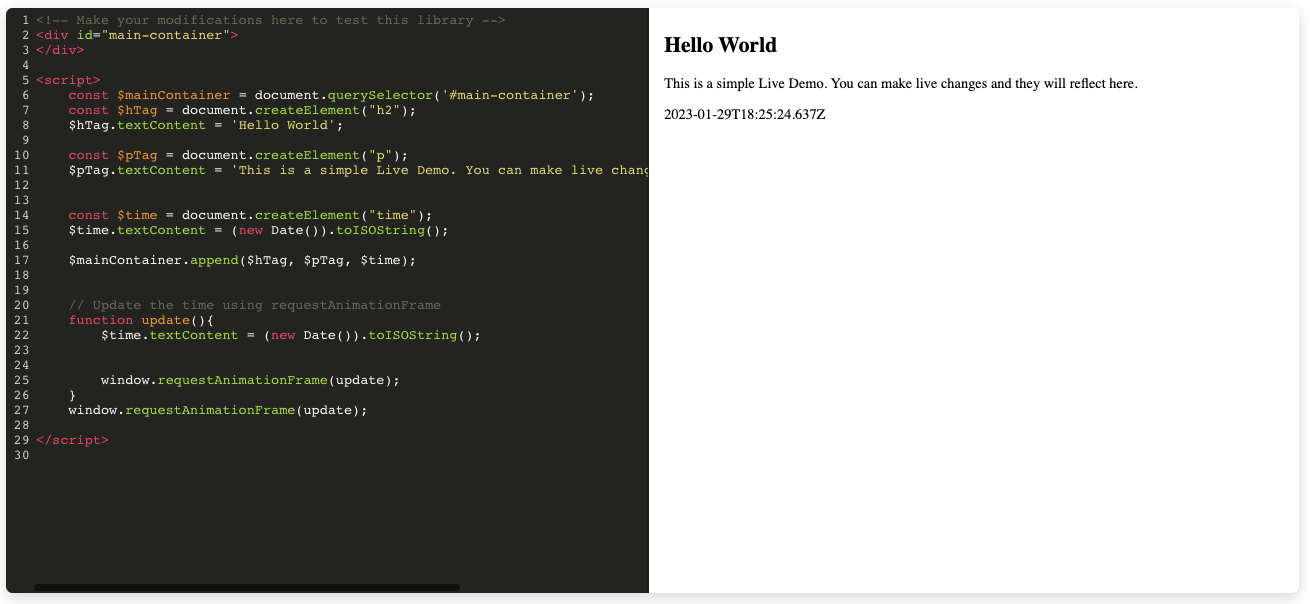Click the 'Update the time' comment line
The width and height of the screenshot is (1310, 604).
pyautogui.click(x=254, y=305)
